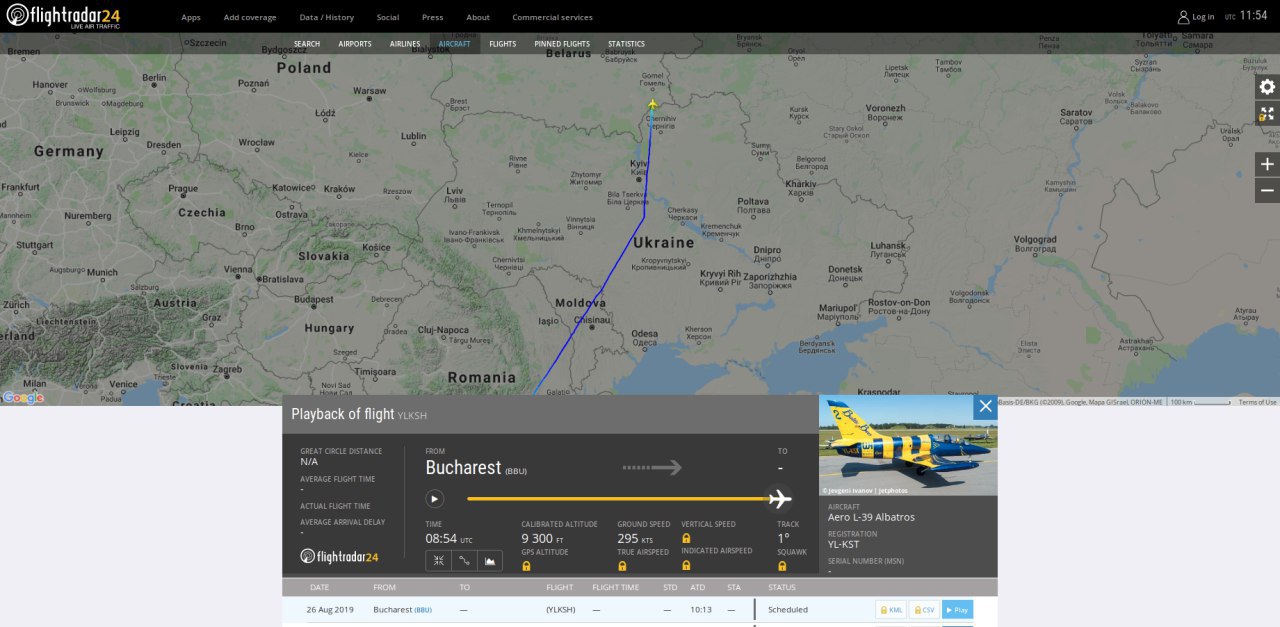Click the locked vertical speed icon

686,538
